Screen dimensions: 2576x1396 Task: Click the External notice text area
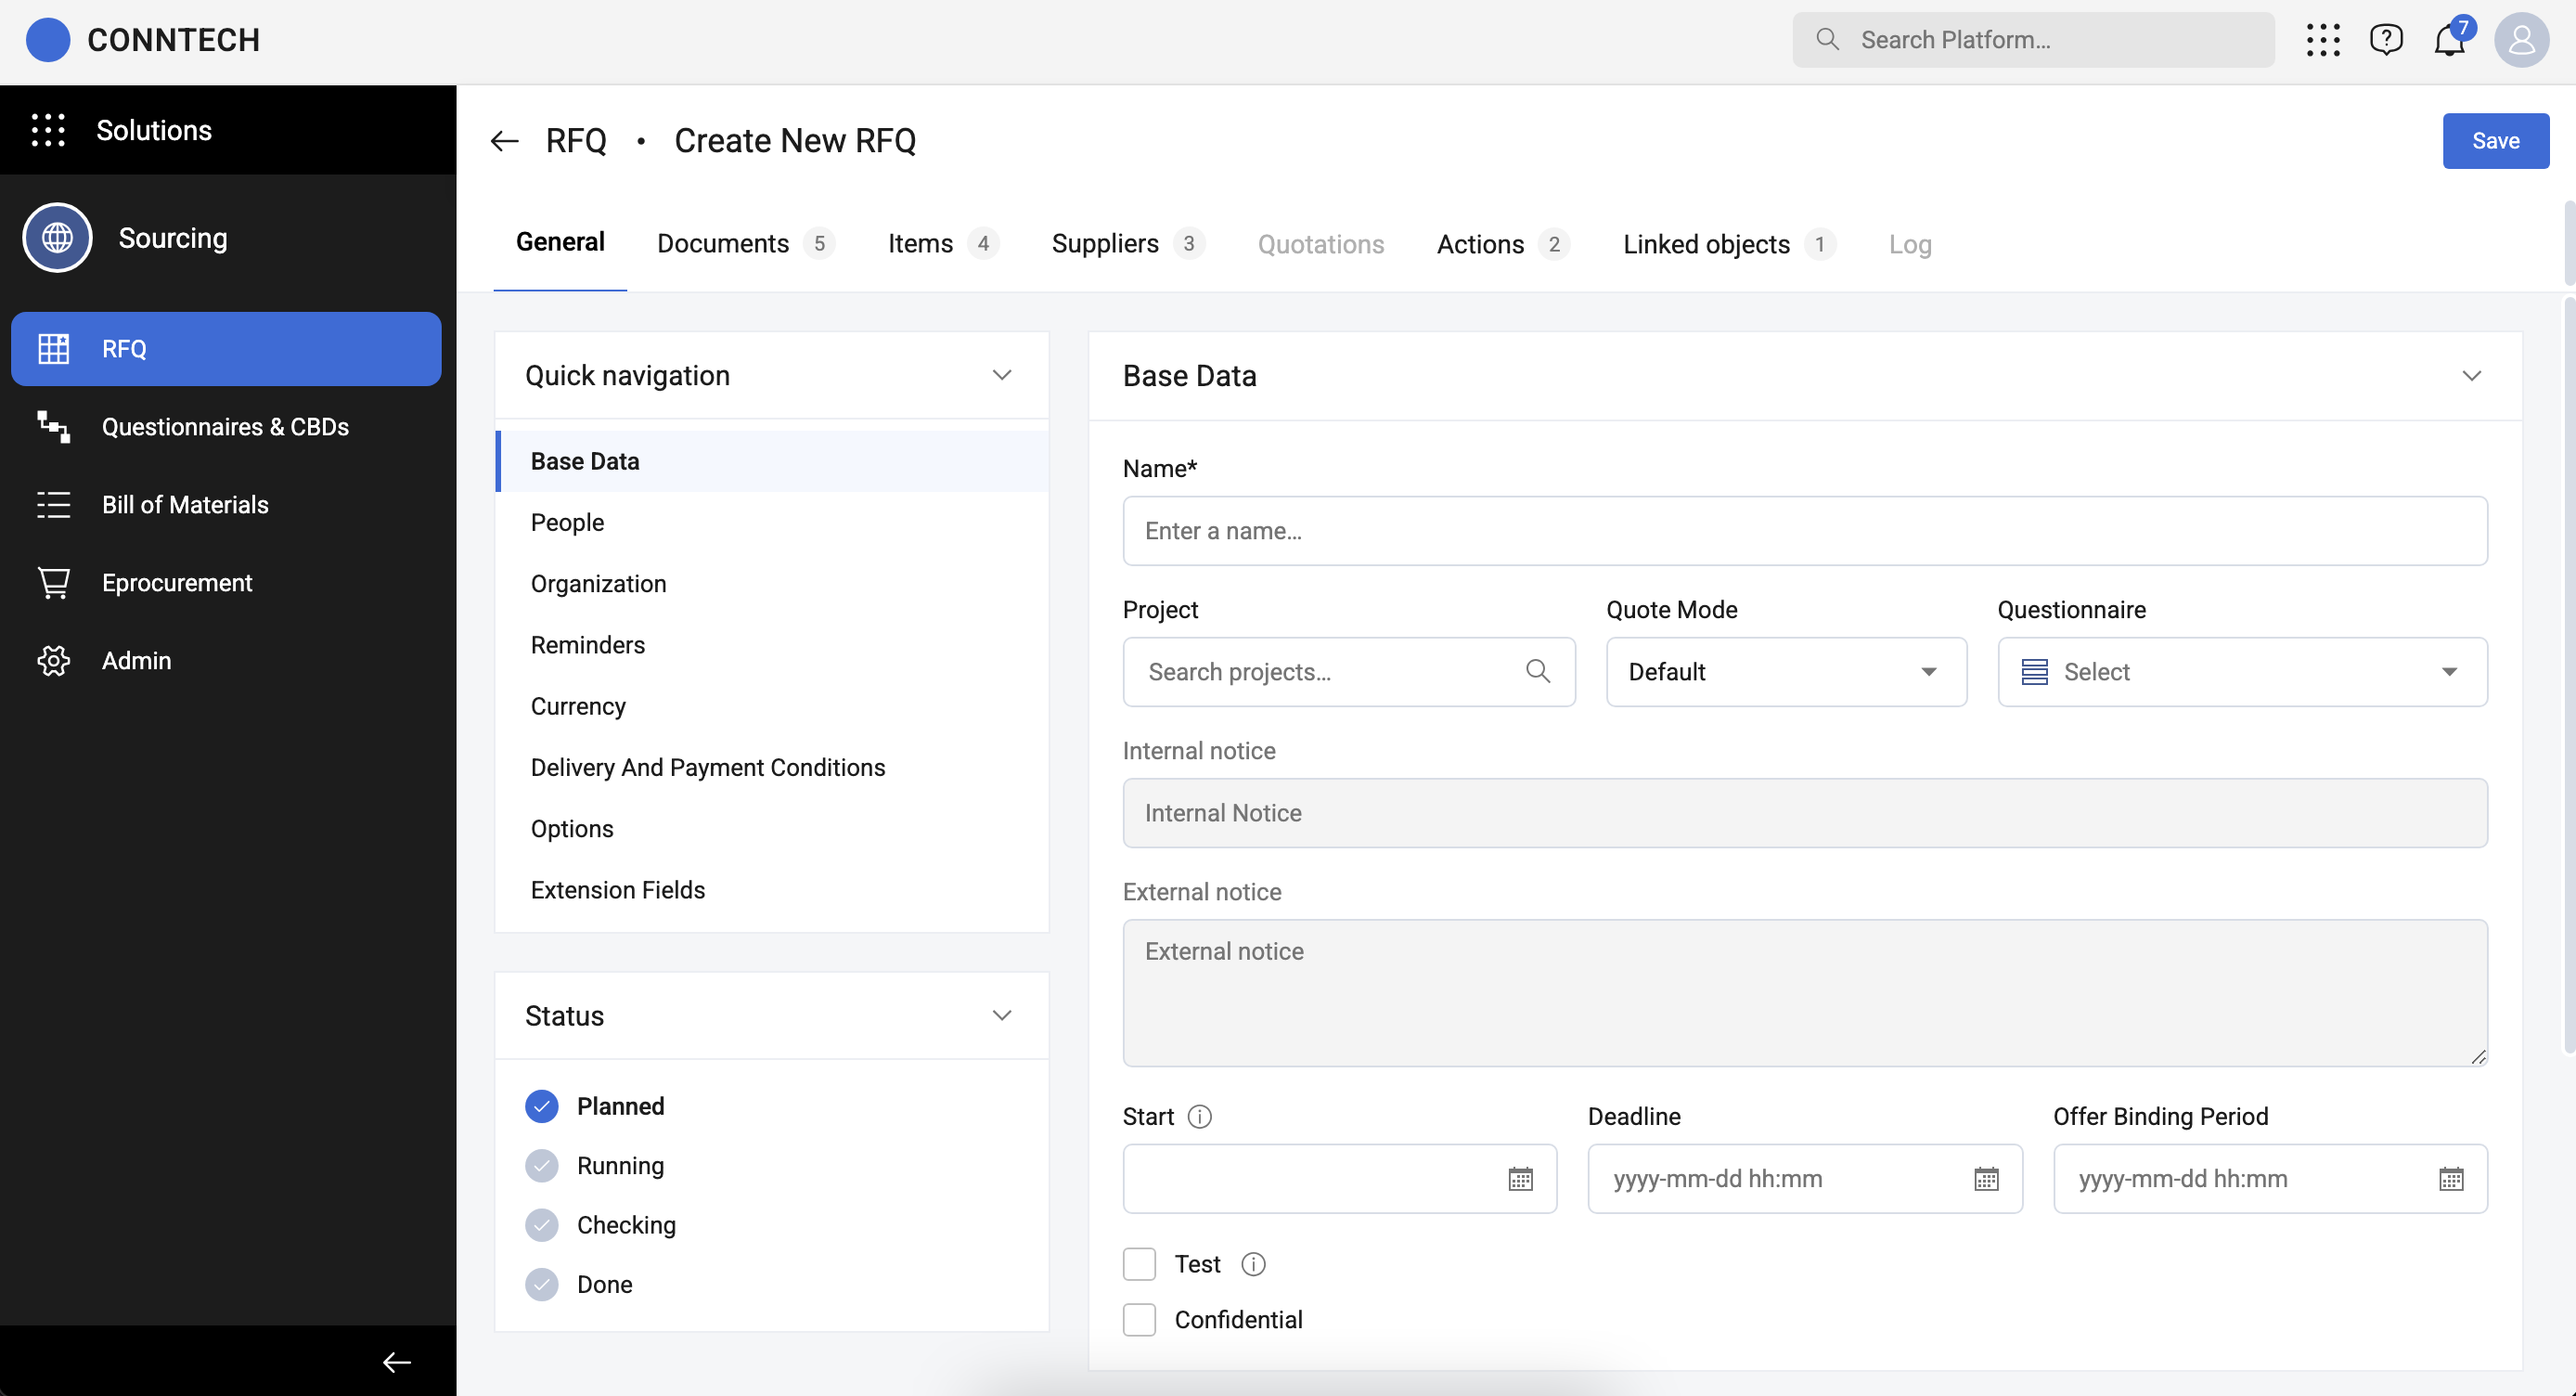(x=1805, y=993)
